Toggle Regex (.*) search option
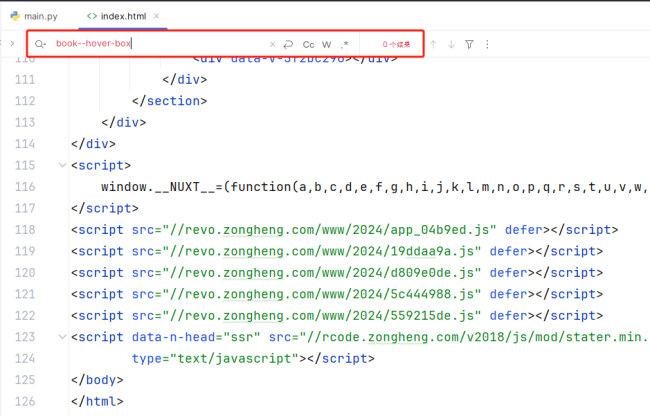This screenshot has height=416, width=650. click(x=344, y=44)
